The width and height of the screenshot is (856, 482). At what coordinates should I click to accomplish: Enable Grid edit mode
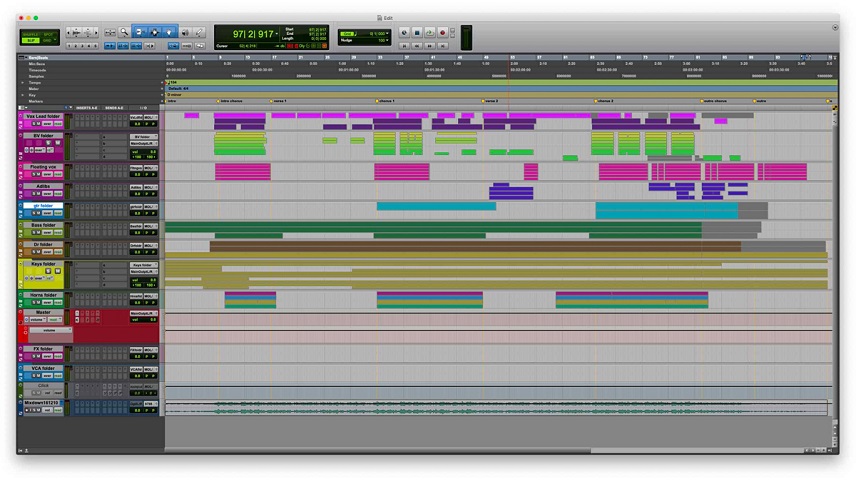49,40
